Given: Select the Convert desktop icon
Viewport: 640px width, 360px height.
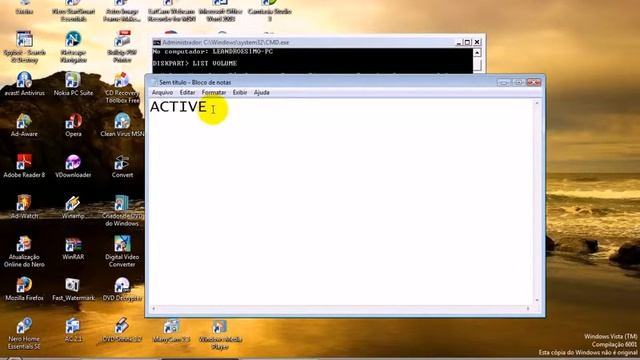Looking at the screenshot, I should [x=122, y=166].
